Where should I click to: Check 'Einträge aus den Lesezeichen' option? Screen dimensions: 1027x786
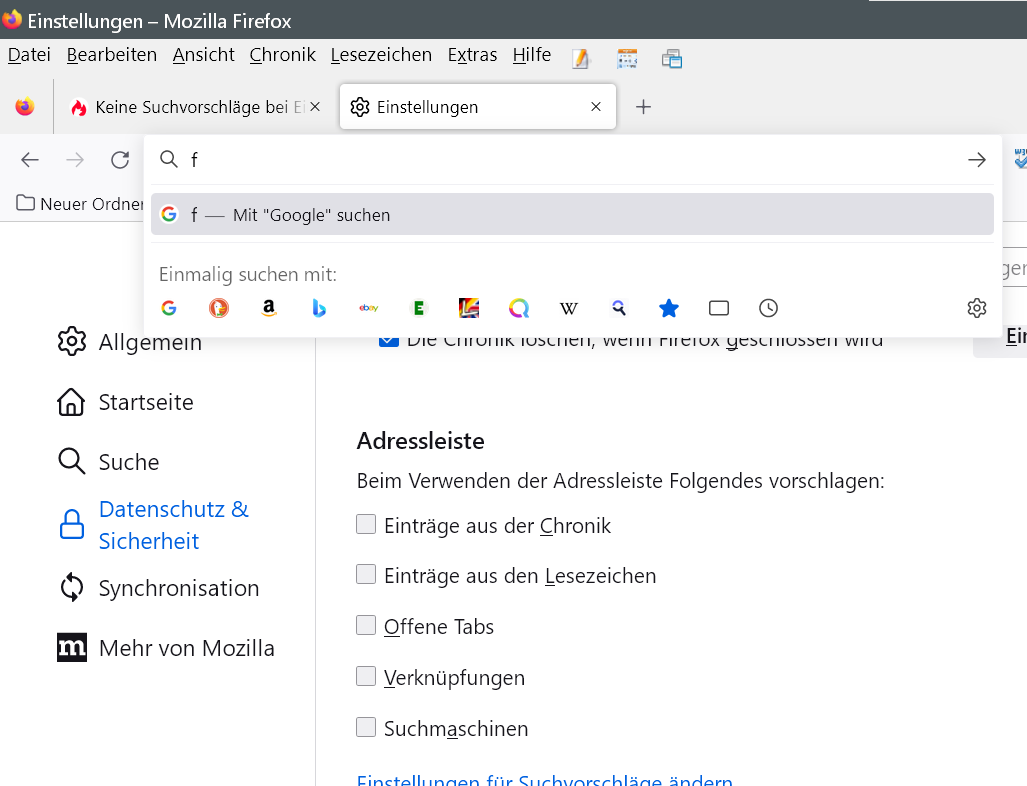[x=366, y=575]
